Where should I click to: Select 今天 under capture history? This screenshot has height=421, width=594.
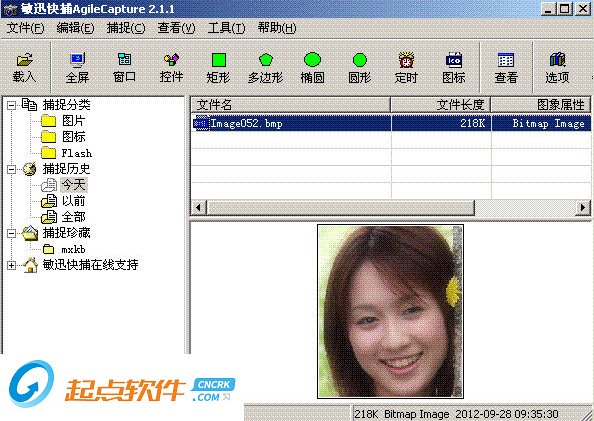point(73,185)
